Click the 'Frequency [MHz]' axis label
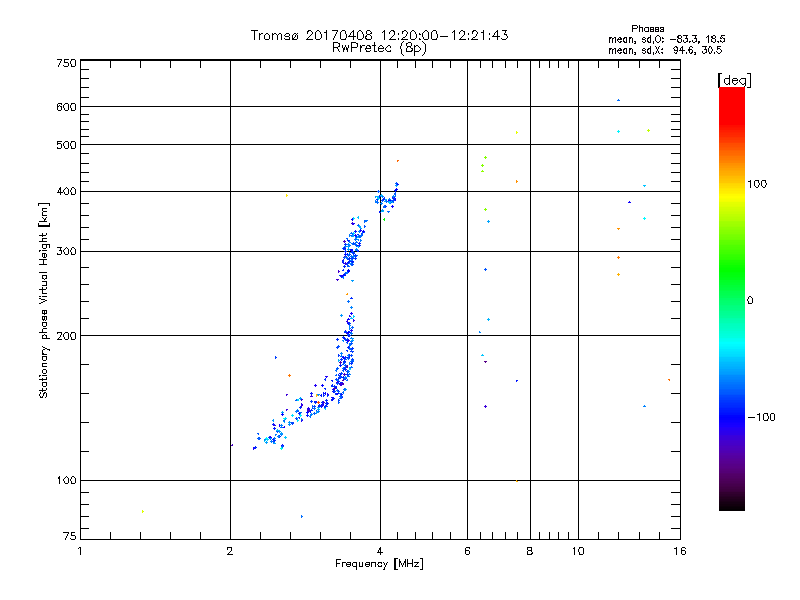The image size is (800, 600). tap(379, 564)
